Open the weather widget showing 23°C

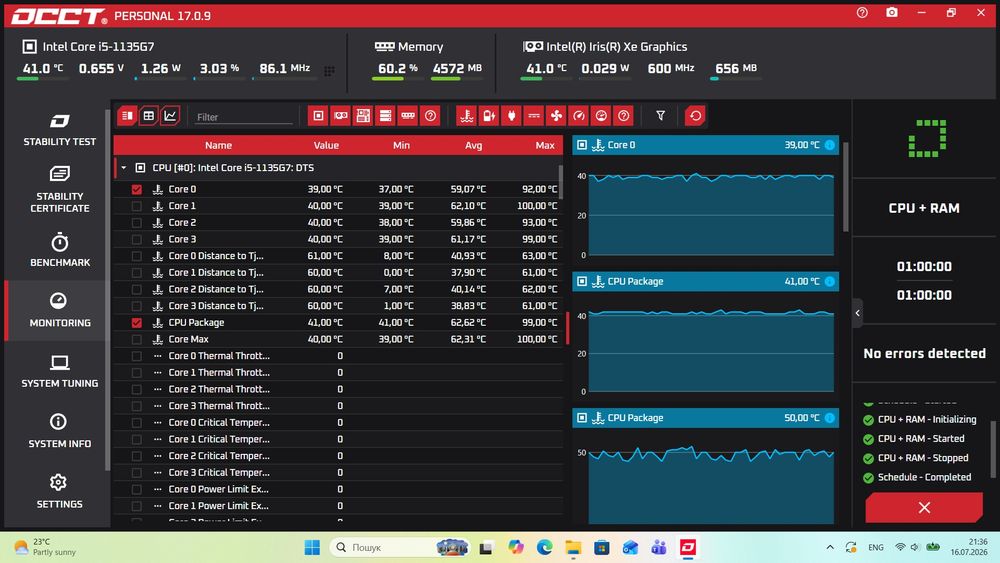tap(45, 547)
